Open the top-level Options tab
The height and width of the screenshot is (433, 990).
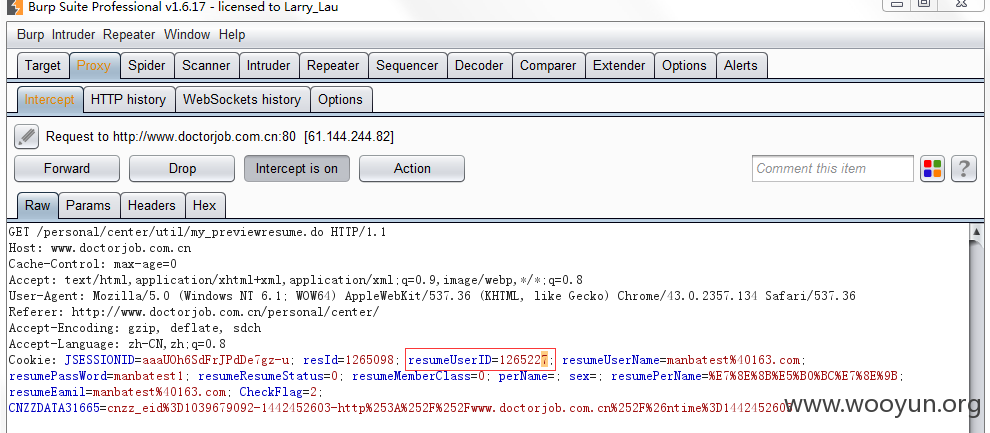(684, 66)
